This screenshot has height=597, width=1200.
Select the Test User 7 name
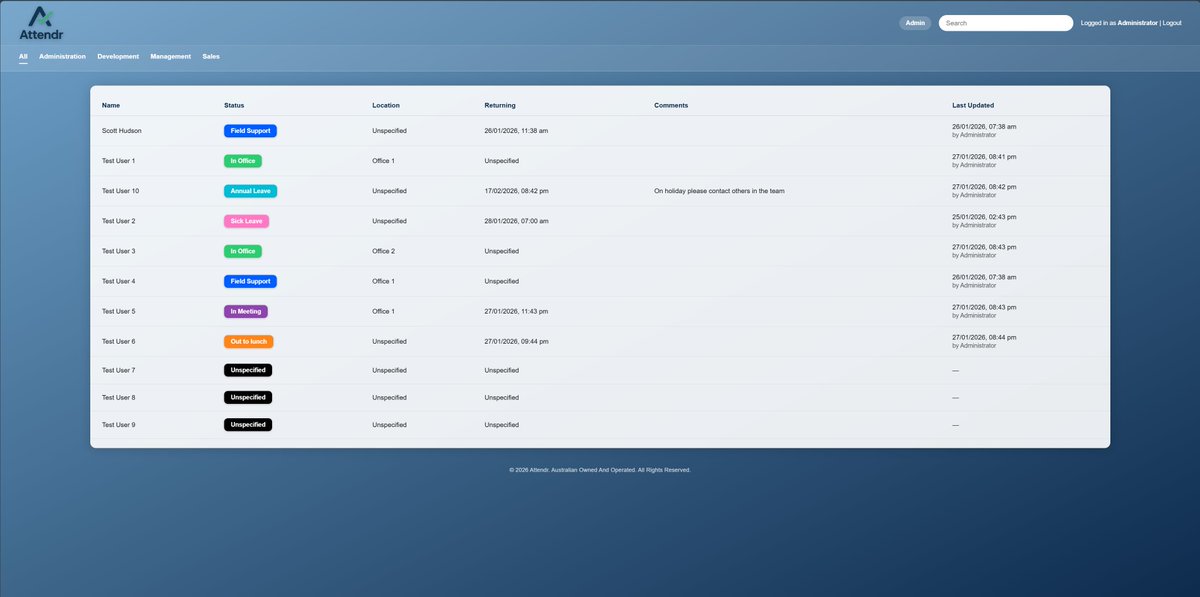pyautogui.click(x=119, y=370)
